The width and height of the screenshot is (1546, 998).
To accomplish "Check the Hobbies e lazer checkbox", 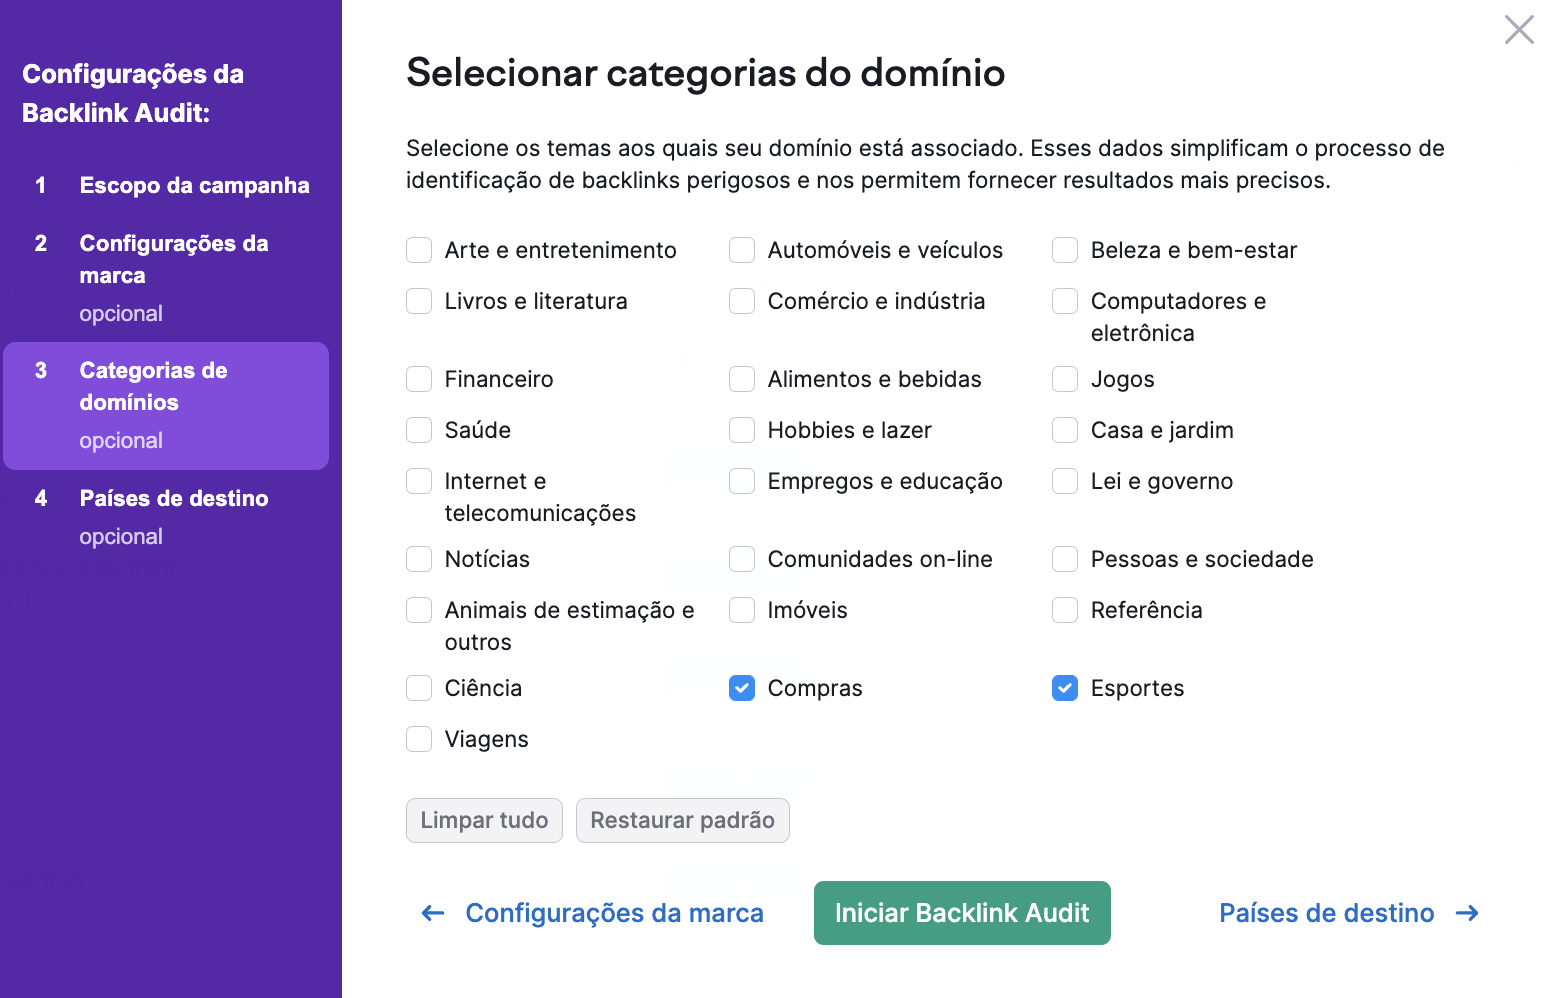I will tap(742, 430).
